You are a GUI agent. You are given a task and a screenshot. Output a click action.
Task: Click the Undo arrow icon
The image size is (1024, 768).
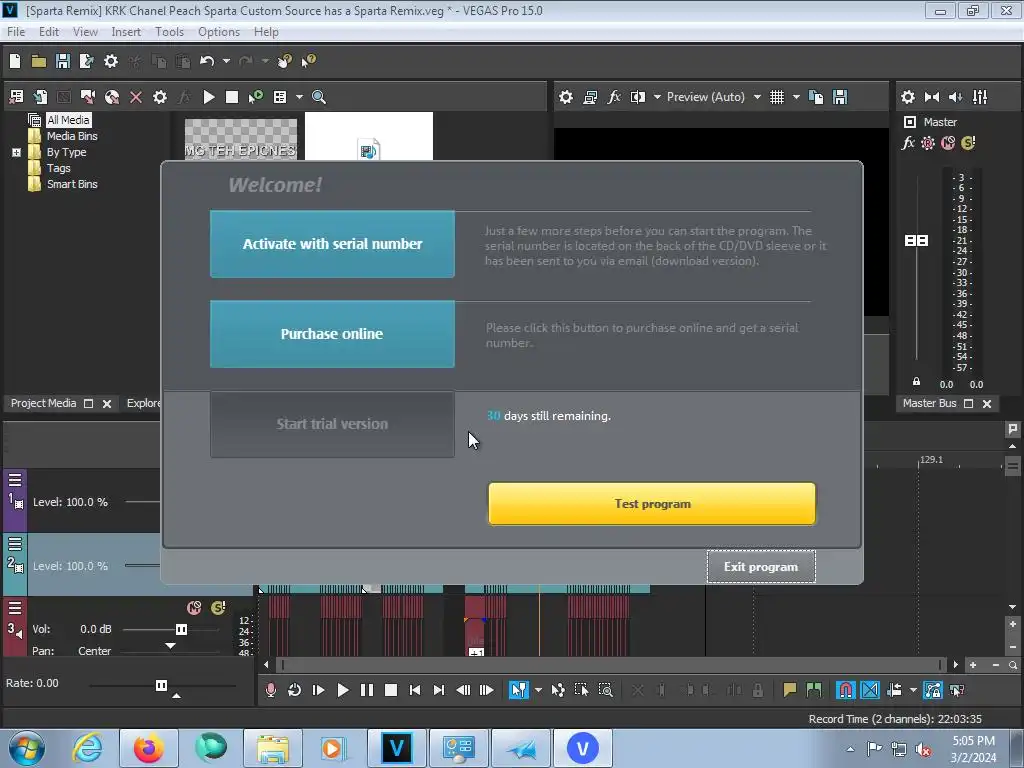(x=207, y=61)
